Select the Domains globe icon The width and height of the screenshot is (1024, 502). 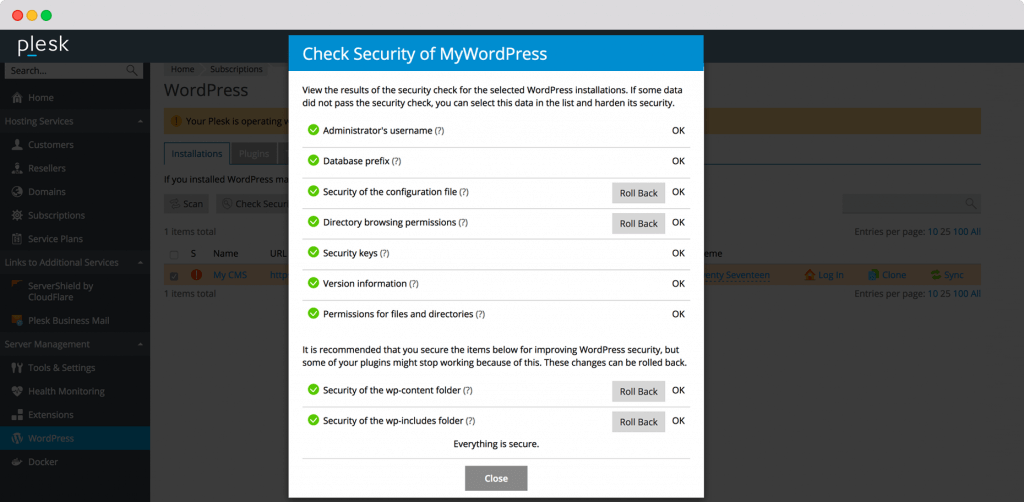tap(17, 192)
